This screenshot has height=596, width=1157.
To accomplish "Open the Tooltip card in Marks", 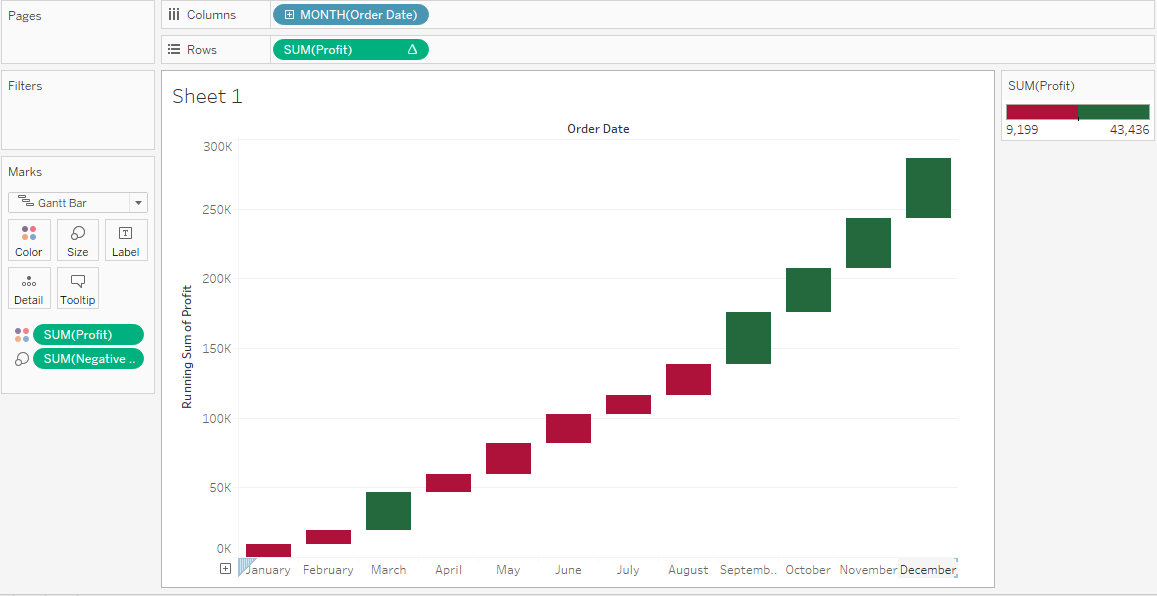I will [77, 288].
